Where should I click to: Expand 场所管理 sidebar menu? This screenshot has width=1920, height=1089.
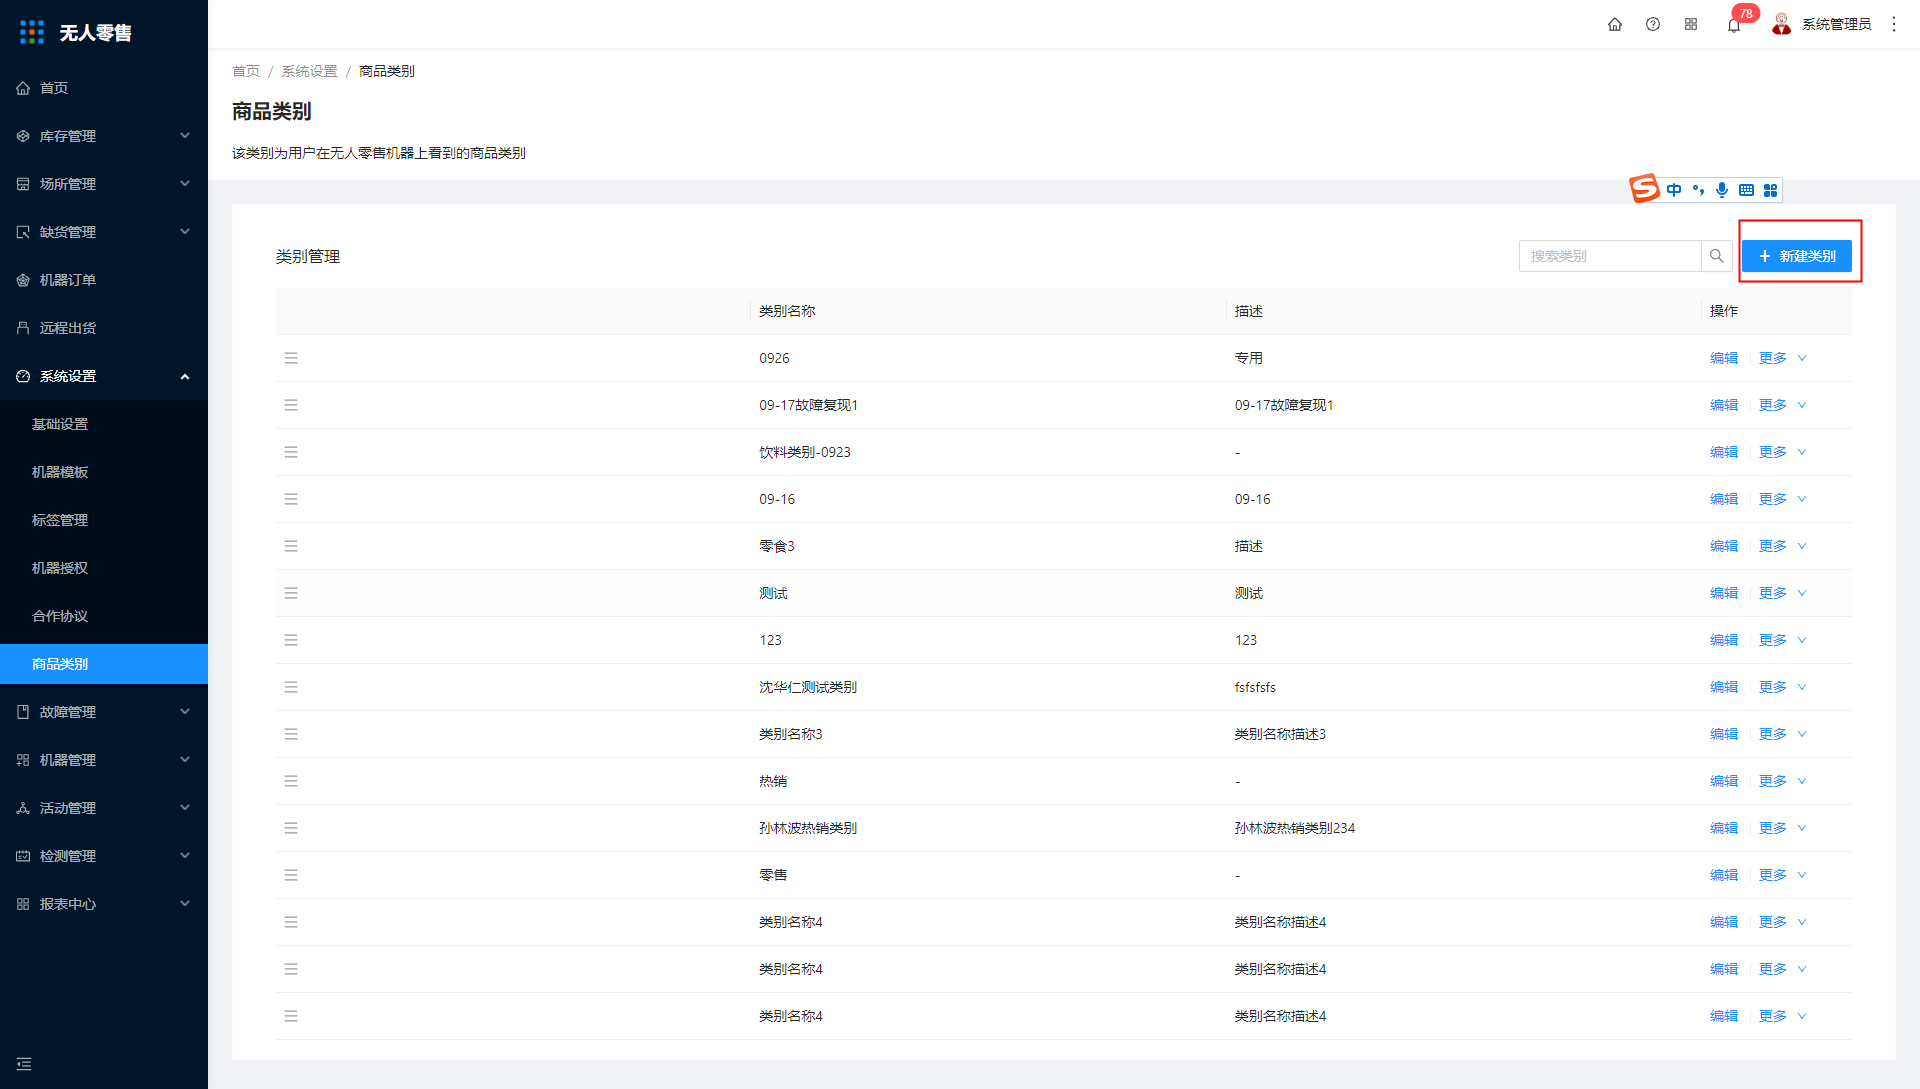[104, 184]
